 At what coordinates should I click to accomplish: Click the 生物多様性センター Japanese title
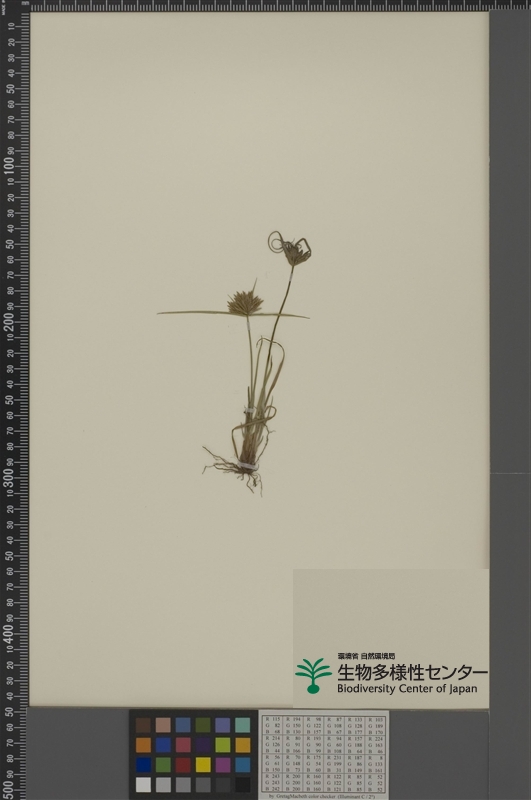(x=412, y=672)
